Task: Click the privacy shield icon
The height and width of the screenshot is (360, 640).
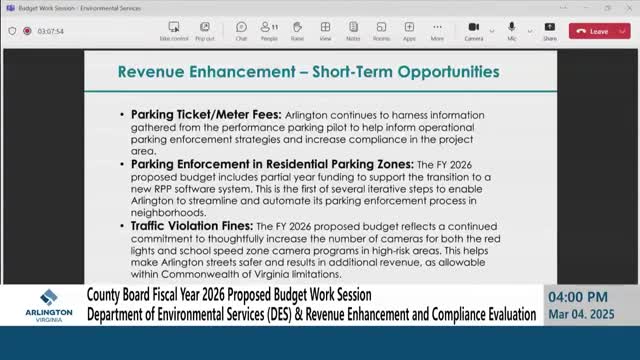Action: point(12,31)
